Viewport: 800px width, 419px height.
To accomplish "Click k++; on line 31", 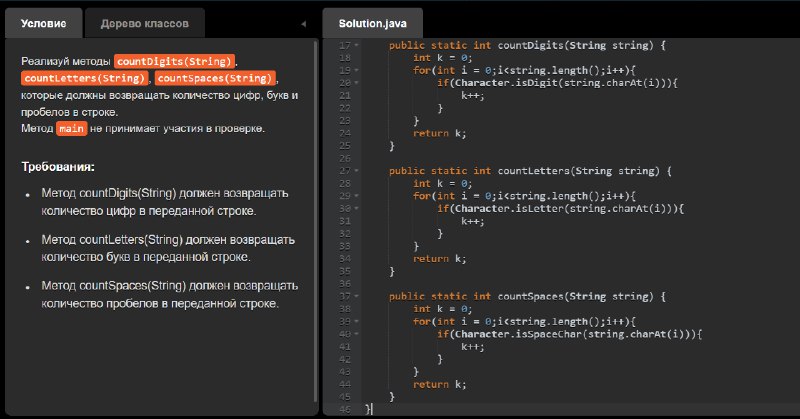I will click(x=472, y=221).
